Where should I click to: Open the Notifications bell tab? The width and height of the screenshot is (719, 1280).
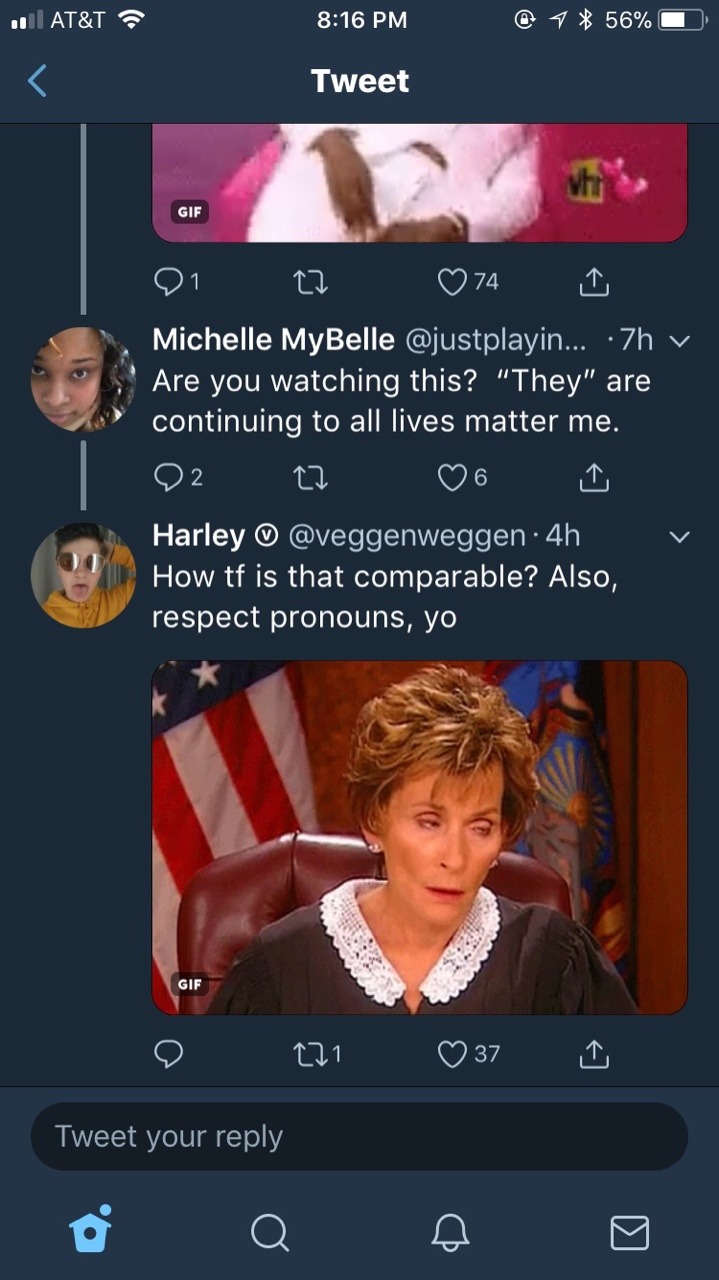[x=449, y=1232]
